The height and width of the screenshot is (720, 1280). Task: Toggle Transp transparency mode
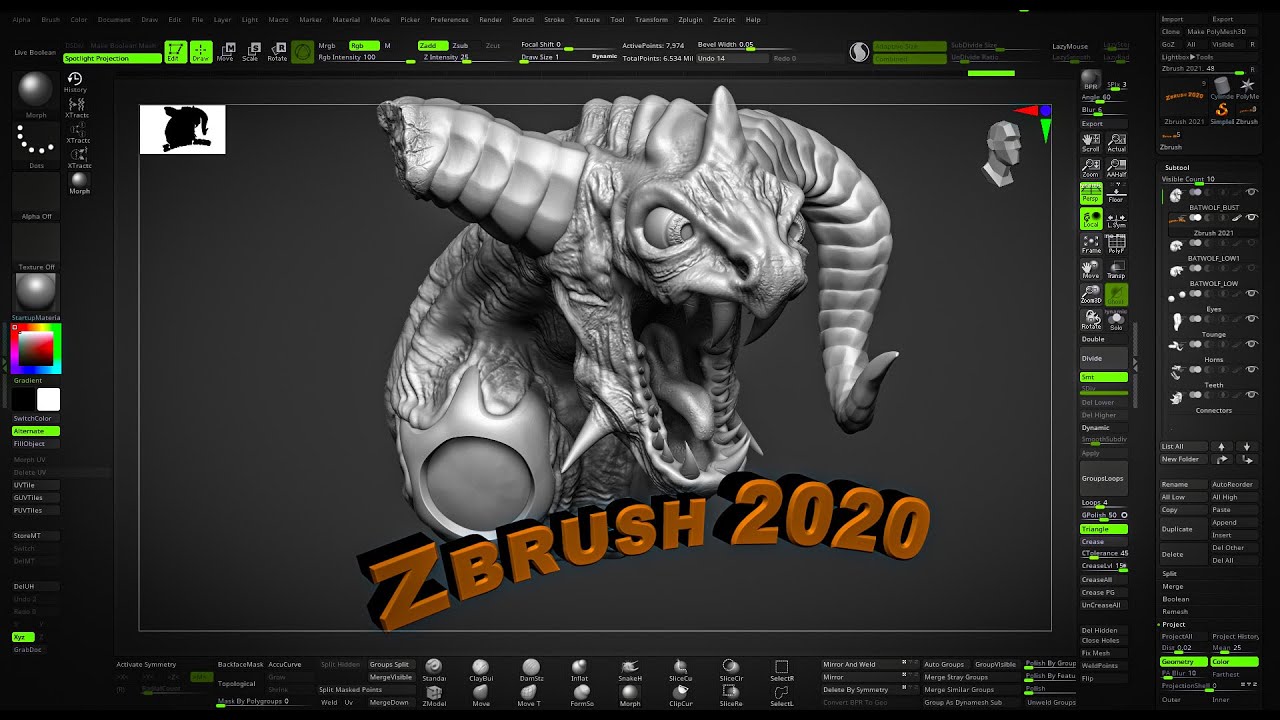pos(1116,269)
